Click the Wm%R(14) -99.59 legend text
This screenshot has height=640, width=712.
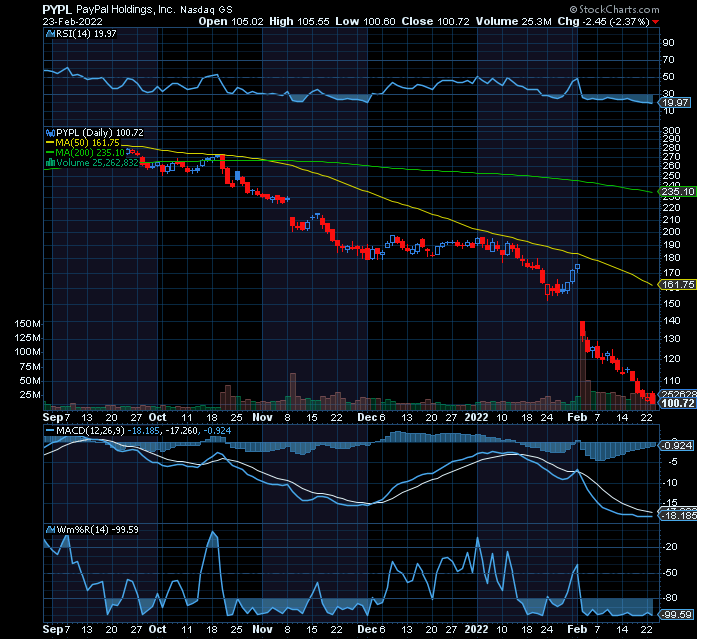(x=97, y=530)
